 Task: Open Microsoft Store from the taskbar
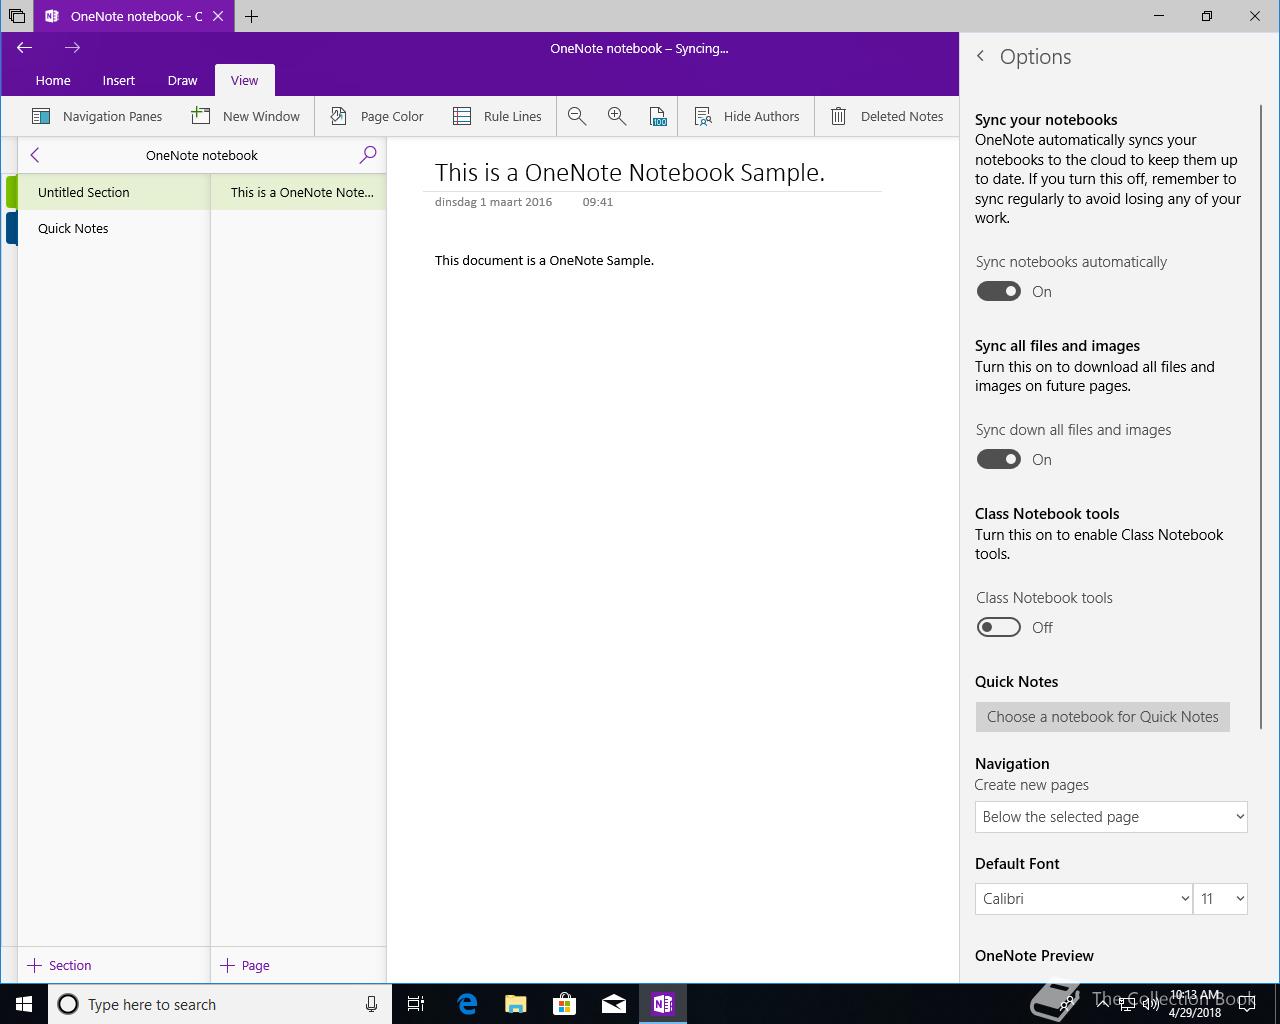pos(565,1004)
